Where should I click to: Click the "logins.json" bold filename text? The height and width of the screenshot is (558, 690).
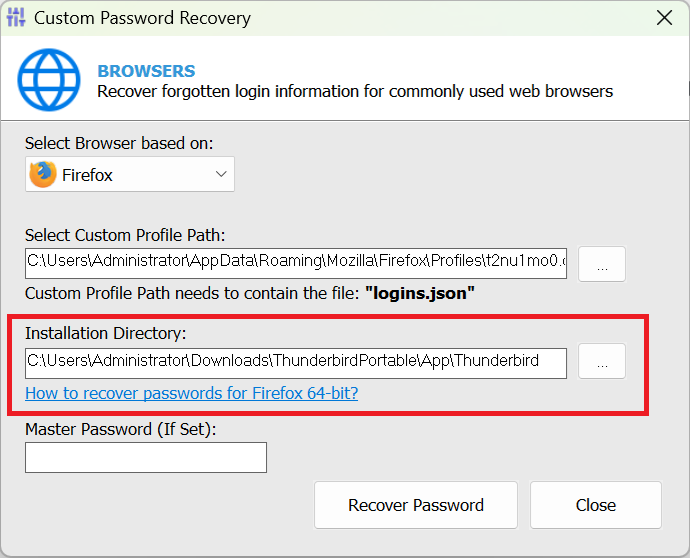420,293
